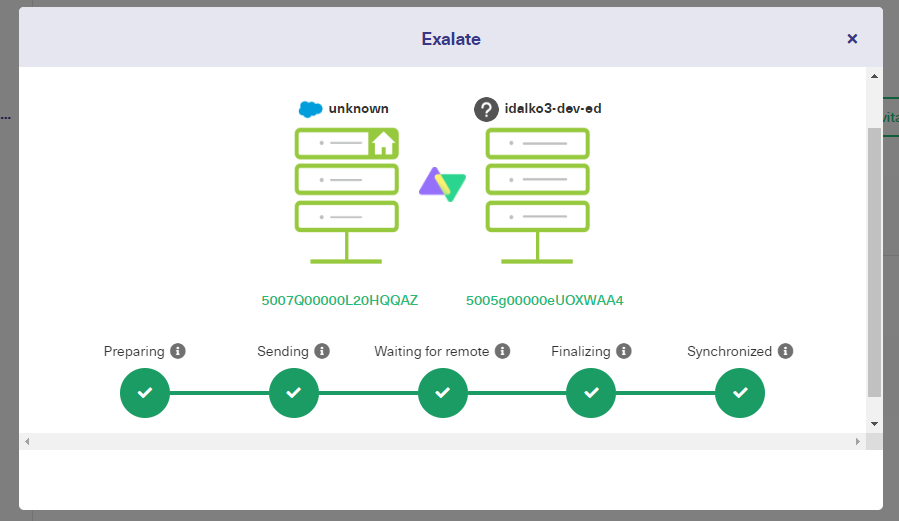Click the 'unknown' instance name
This screenshot has width=899, height=521.
click(358, 108)
